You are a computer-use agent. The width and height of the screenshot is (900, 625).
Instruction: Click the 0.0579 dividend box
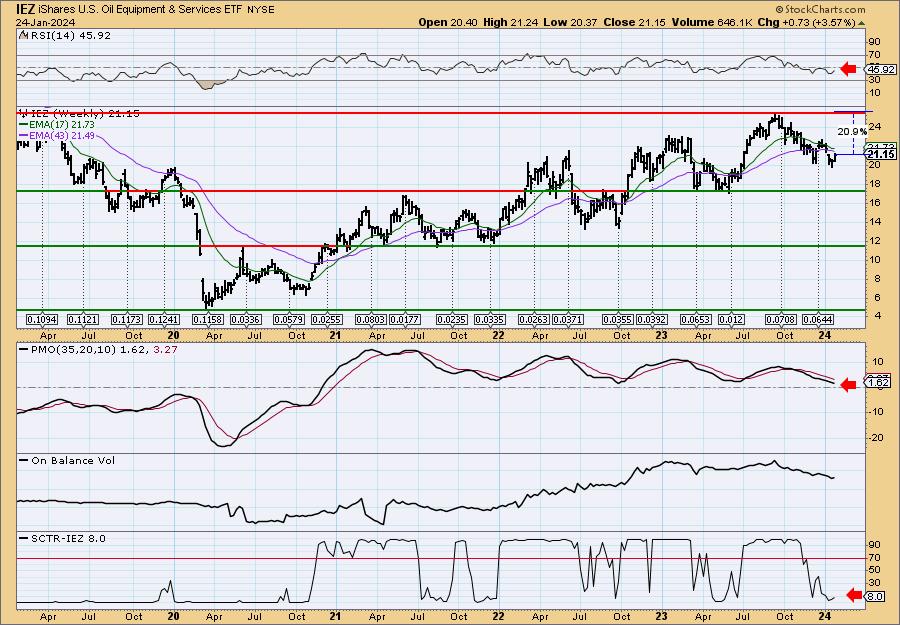click(289, 319)
